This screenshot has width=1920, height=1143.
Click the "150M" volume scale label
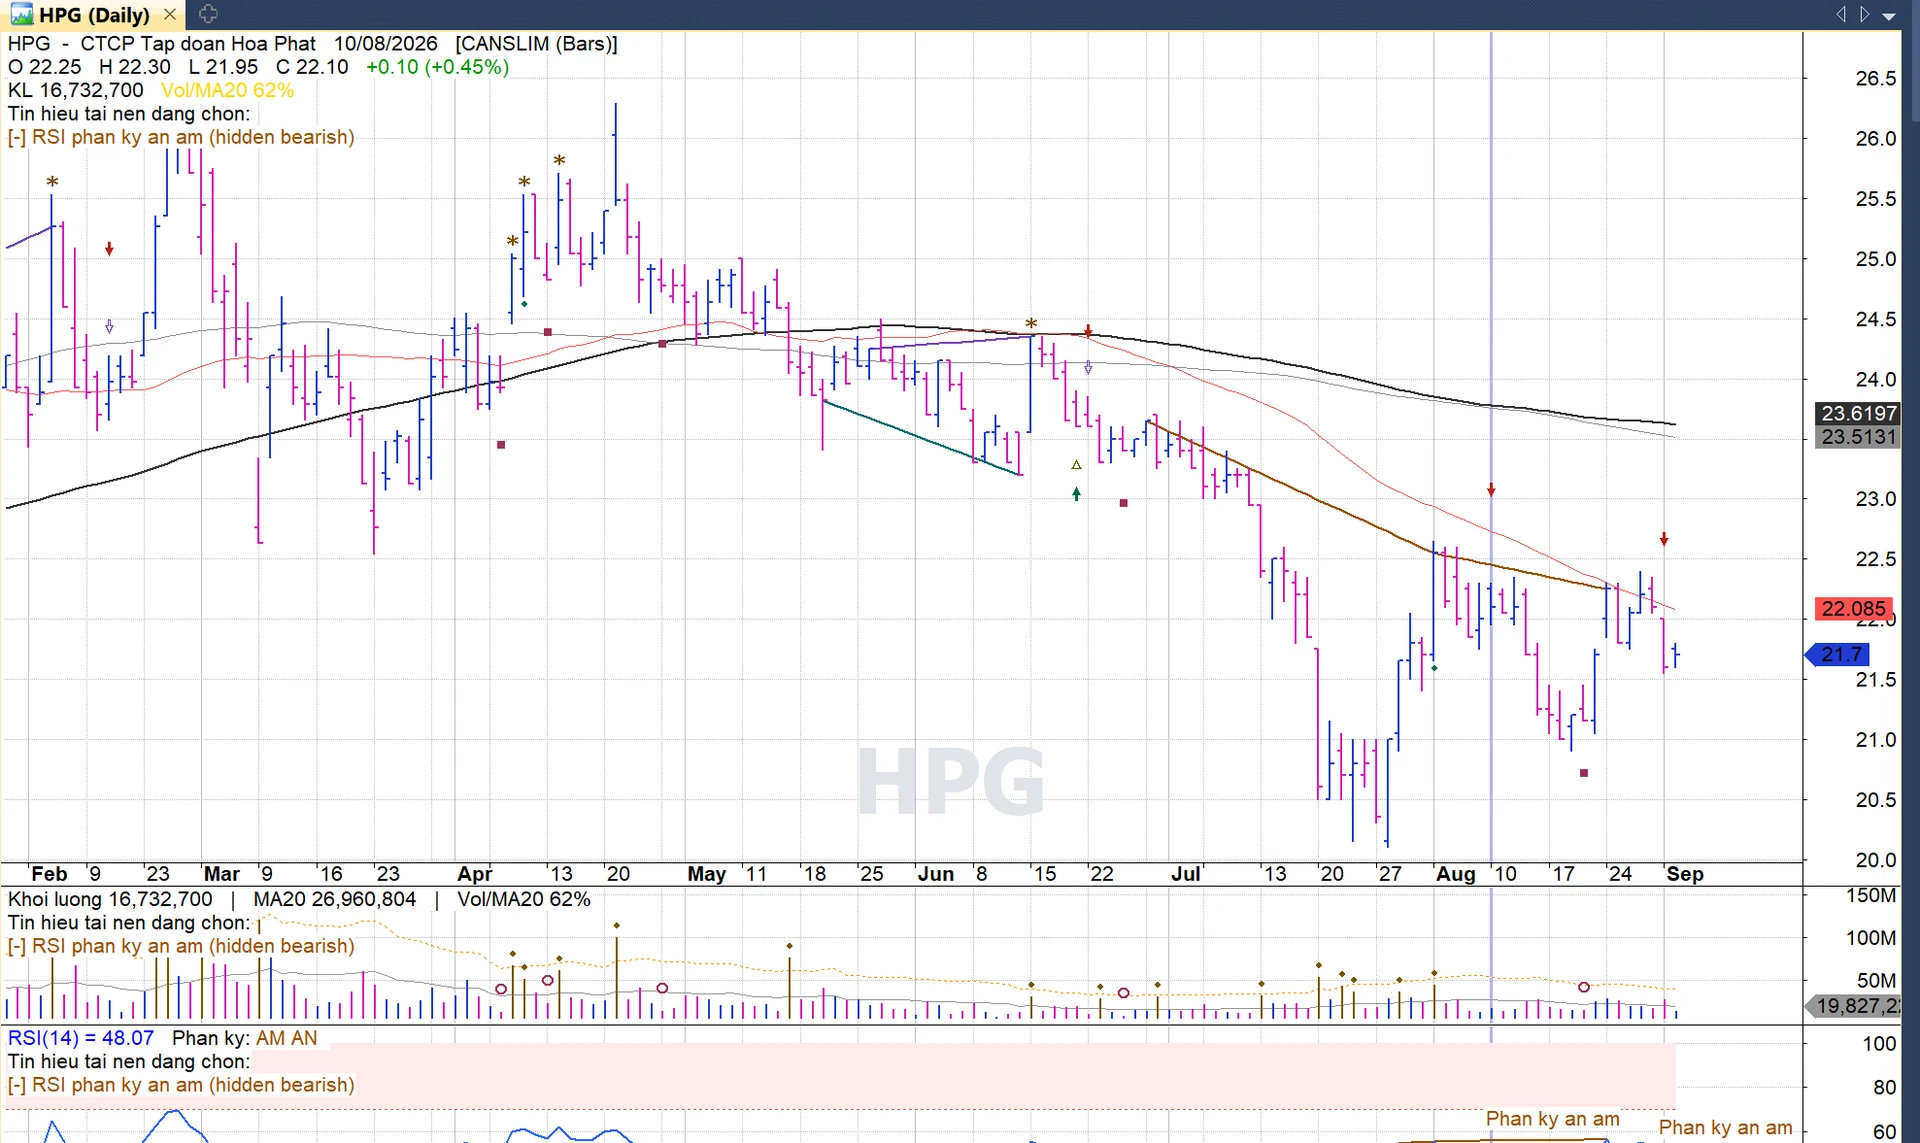pos(1871,896)
